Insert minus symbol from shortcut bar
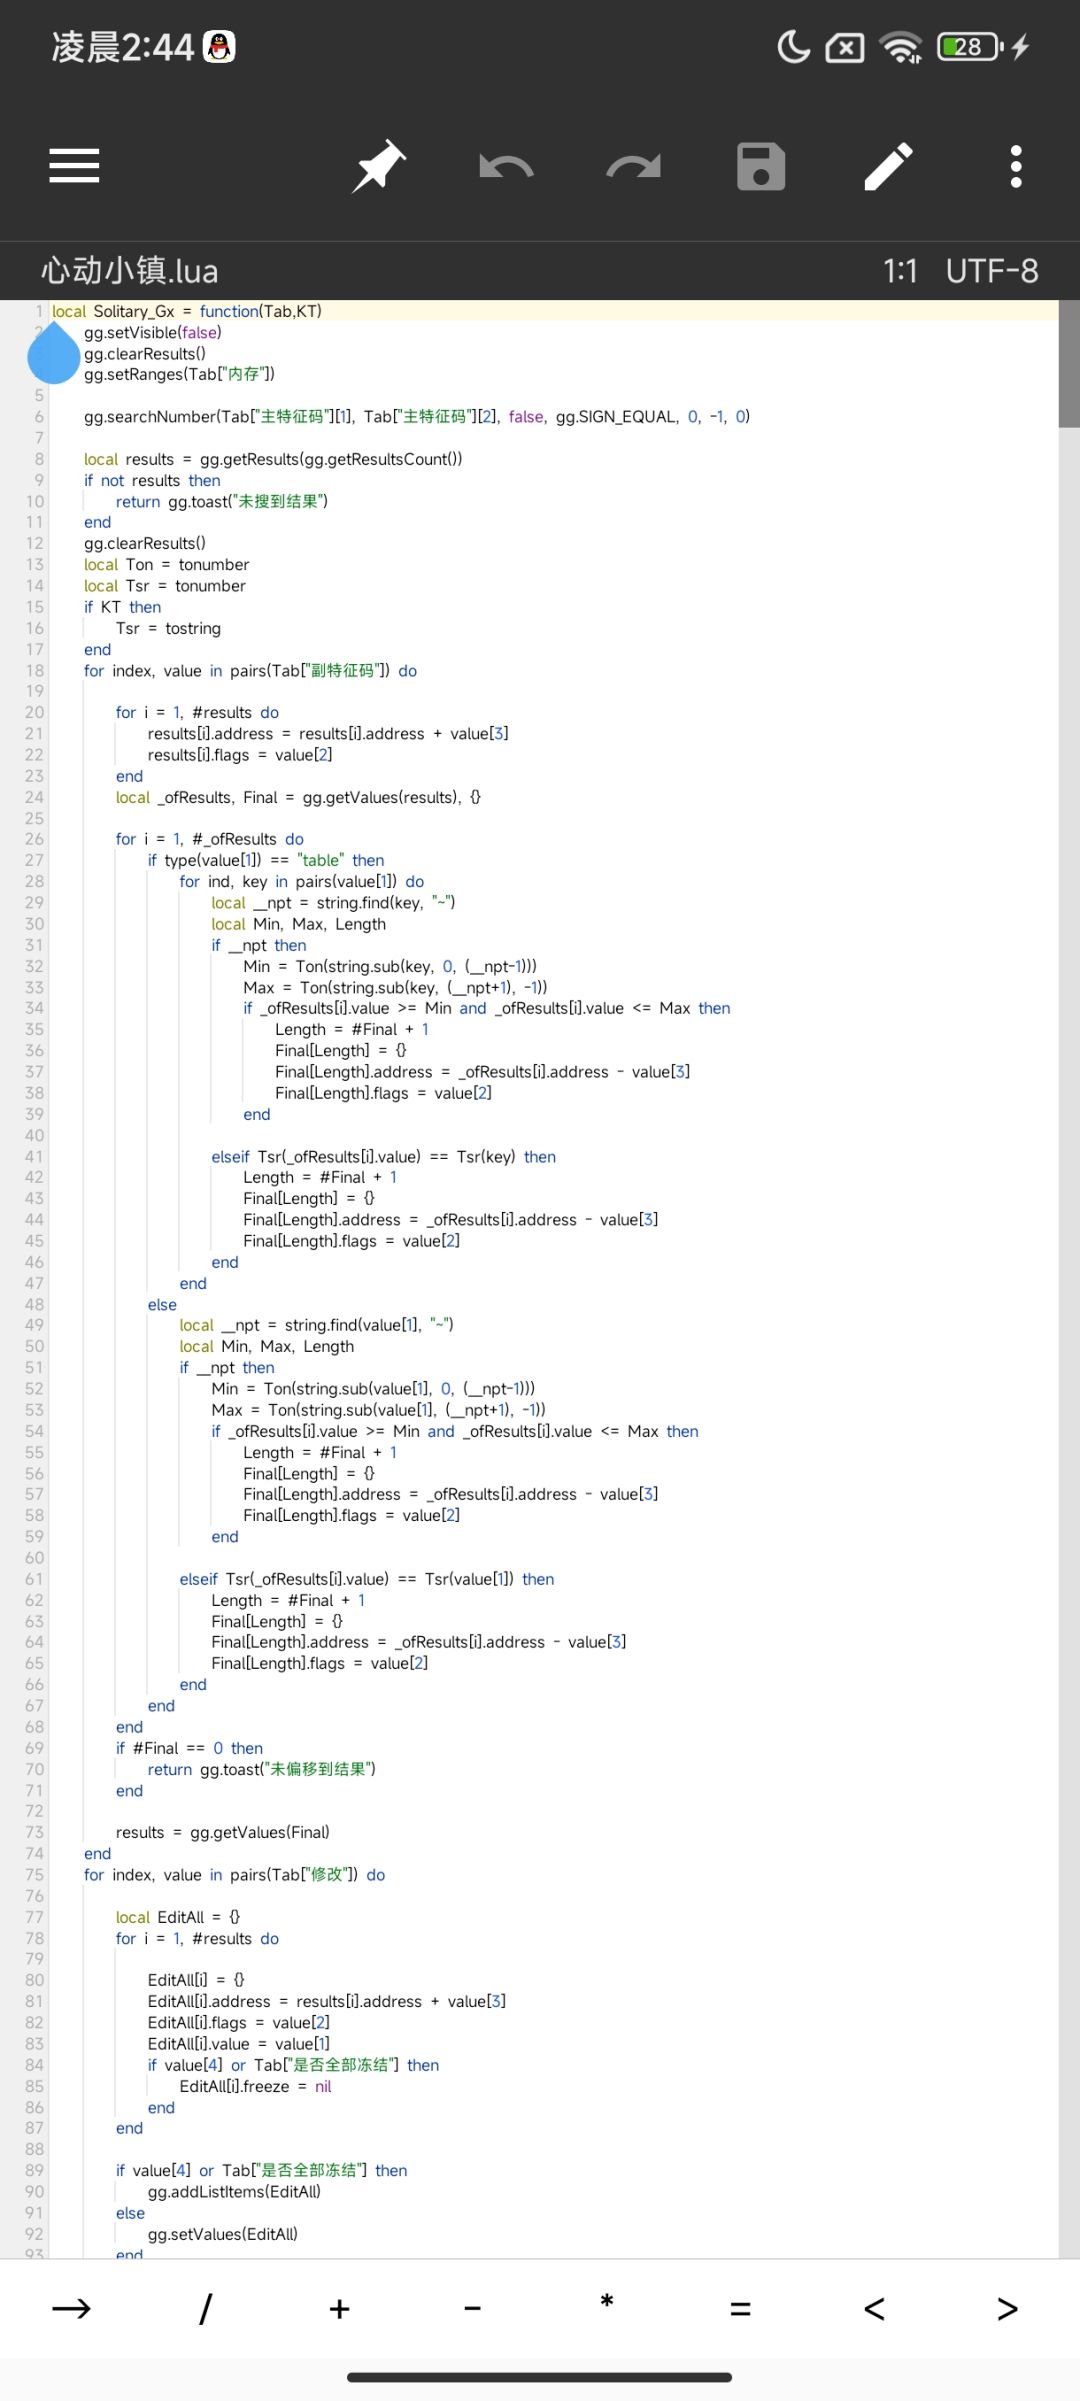Viewport: 1080px width, 2401px height. (x=473, y=2308)
